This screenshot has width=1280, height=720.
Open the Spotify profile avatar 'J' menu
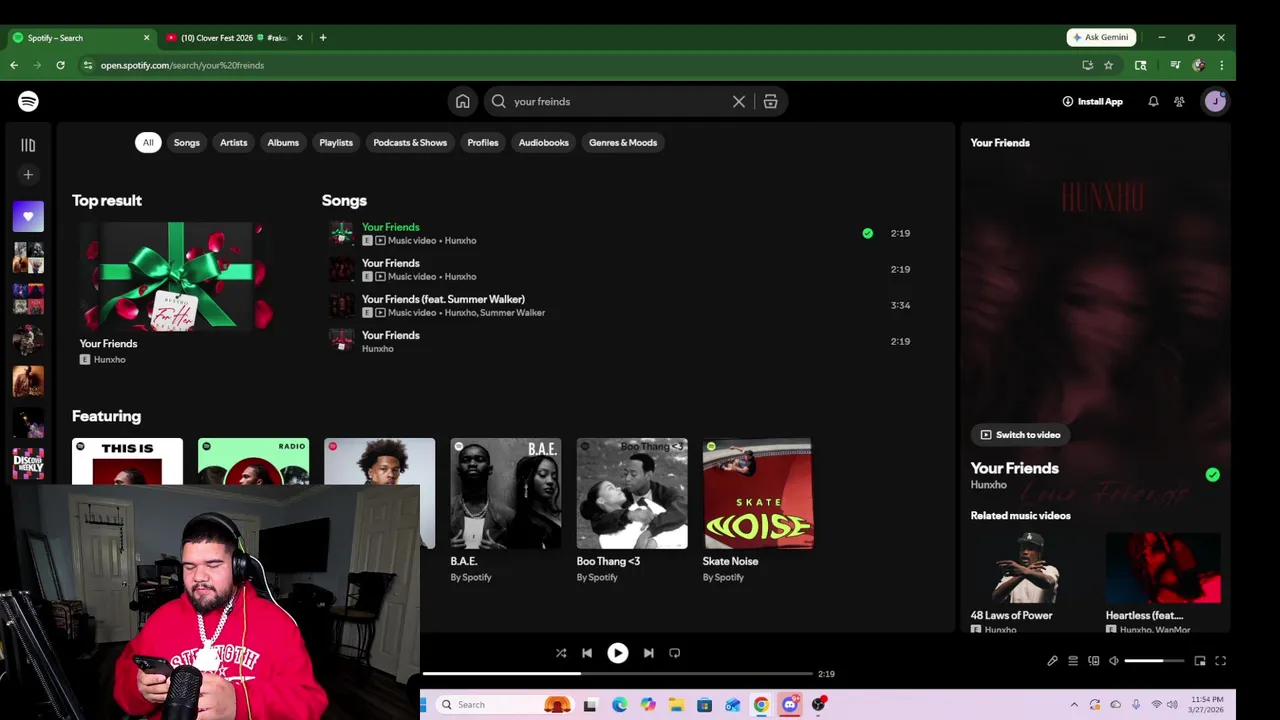click(1215, 101)
